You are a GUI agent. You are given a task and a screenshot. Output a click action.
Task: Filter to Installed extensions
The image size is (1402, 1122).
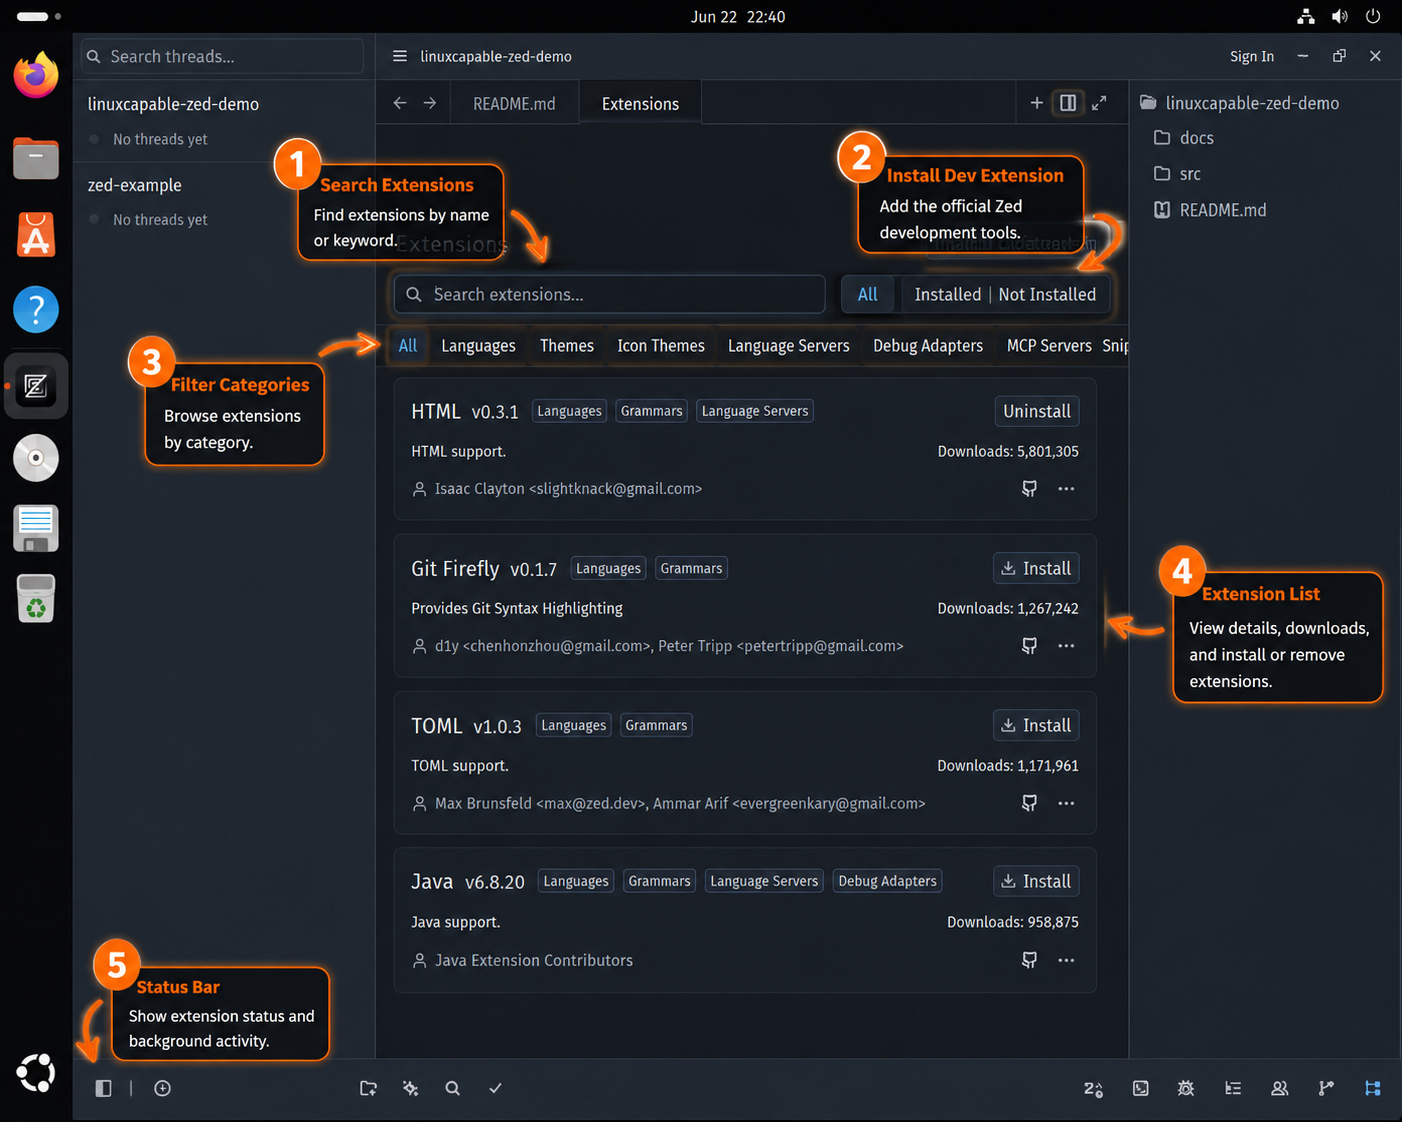(x=948, y=295)
